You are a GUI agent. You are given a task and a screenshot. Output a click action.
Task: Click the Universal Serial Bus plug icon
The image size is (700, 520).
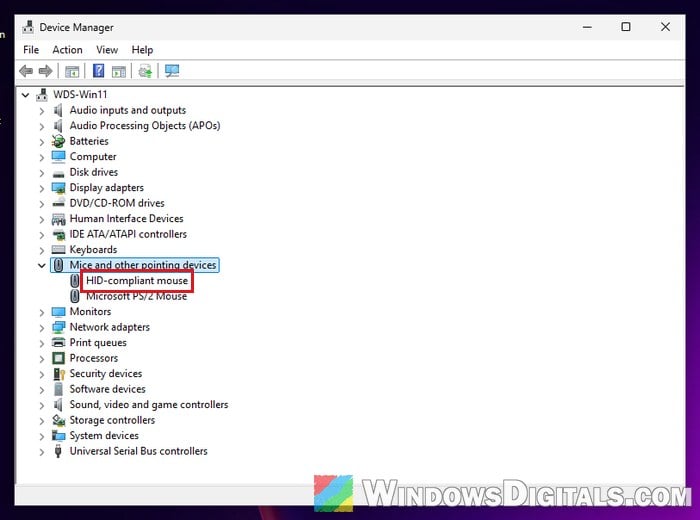[58, 451]
